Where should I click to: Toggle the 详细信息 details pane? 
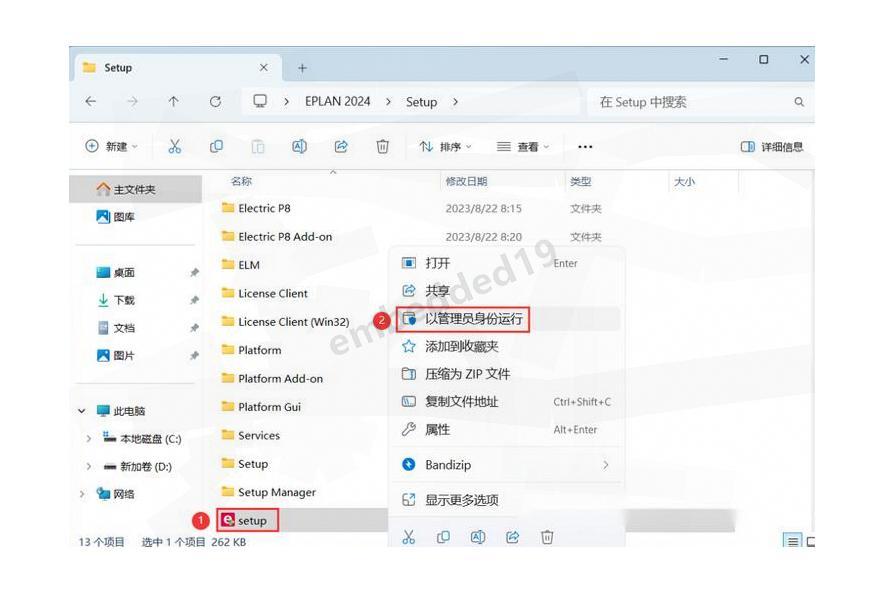coord(772,147)
